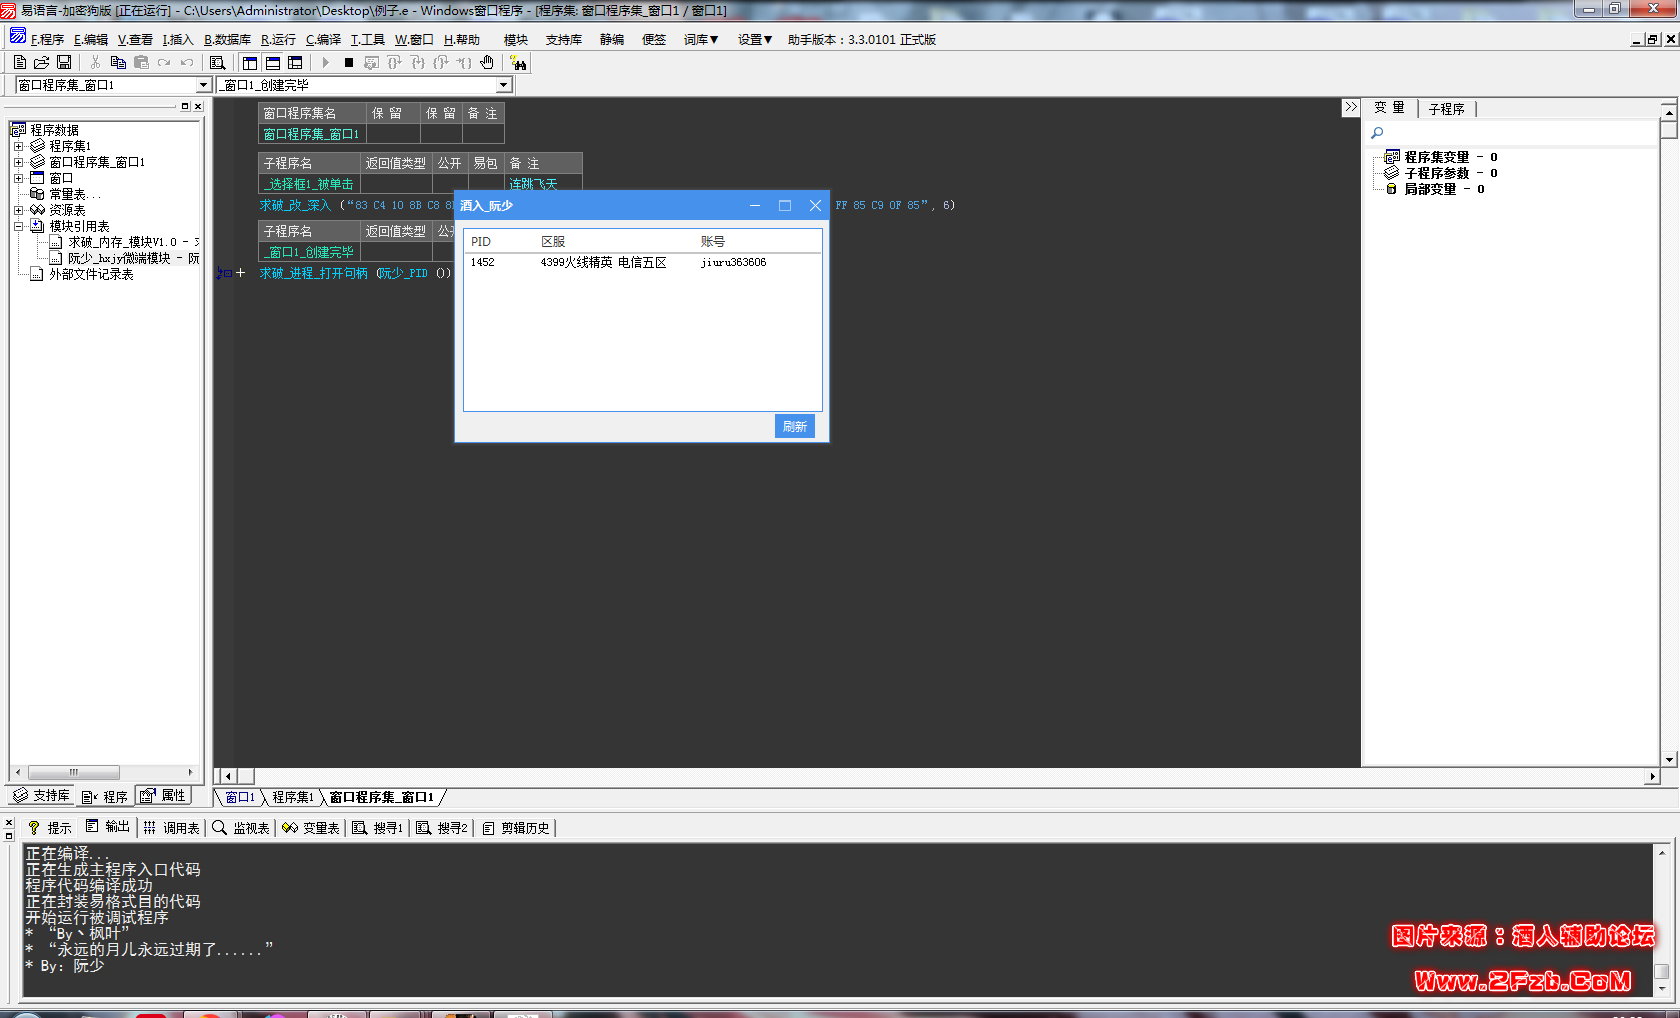This screenshot has height=1018, width=1680.
Task: Click the 区服 column header in dialog
Action: point(553,242)
